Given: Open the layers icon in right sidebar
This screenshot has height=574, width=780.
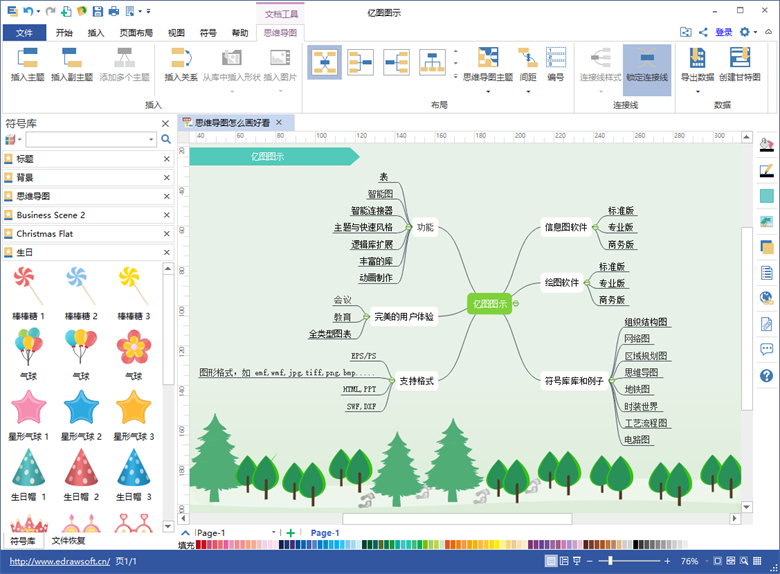Looking at the screenshot, I should tap(767, 247).
